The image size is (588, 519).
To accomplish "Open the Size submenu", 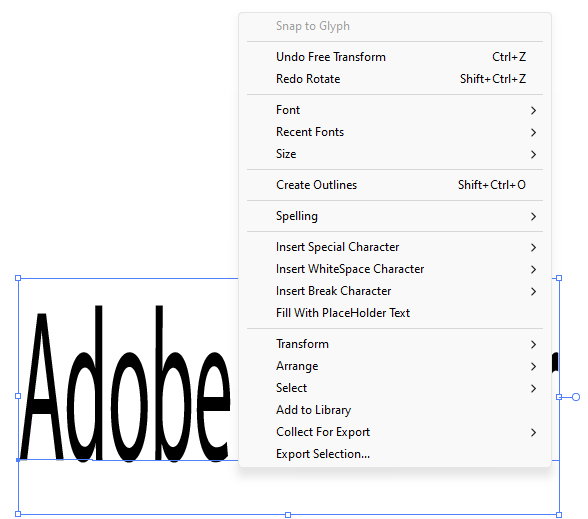I will coord(395,154).
